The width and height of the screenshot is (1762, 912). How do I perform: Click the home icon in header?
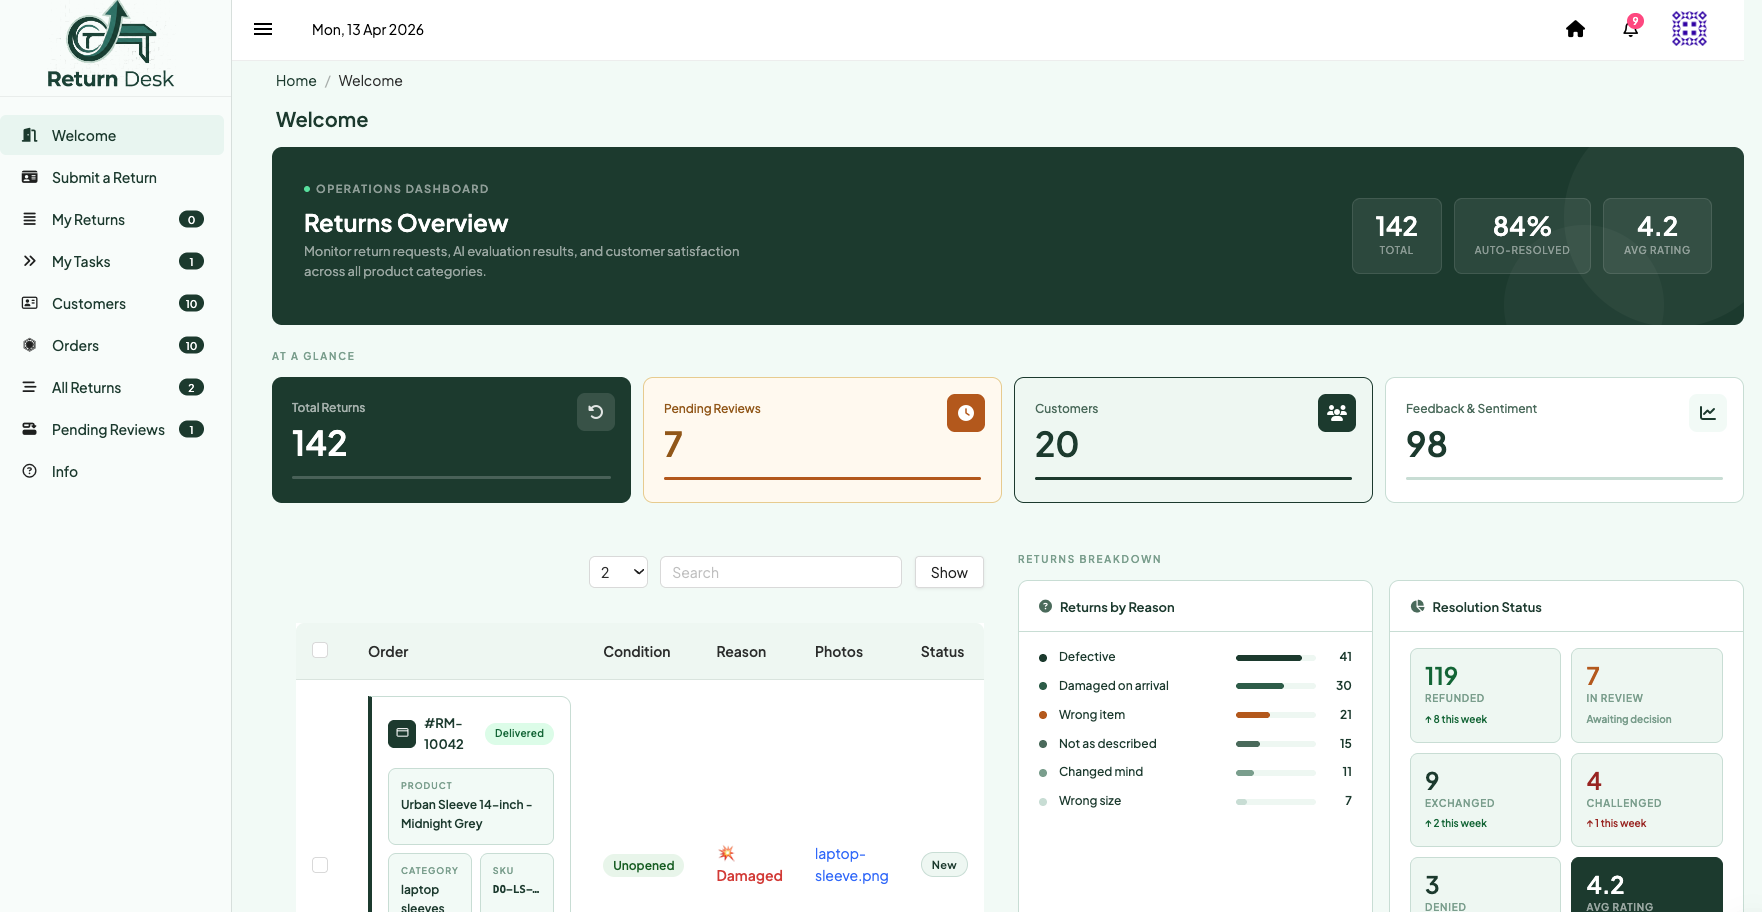(1575, 29)
